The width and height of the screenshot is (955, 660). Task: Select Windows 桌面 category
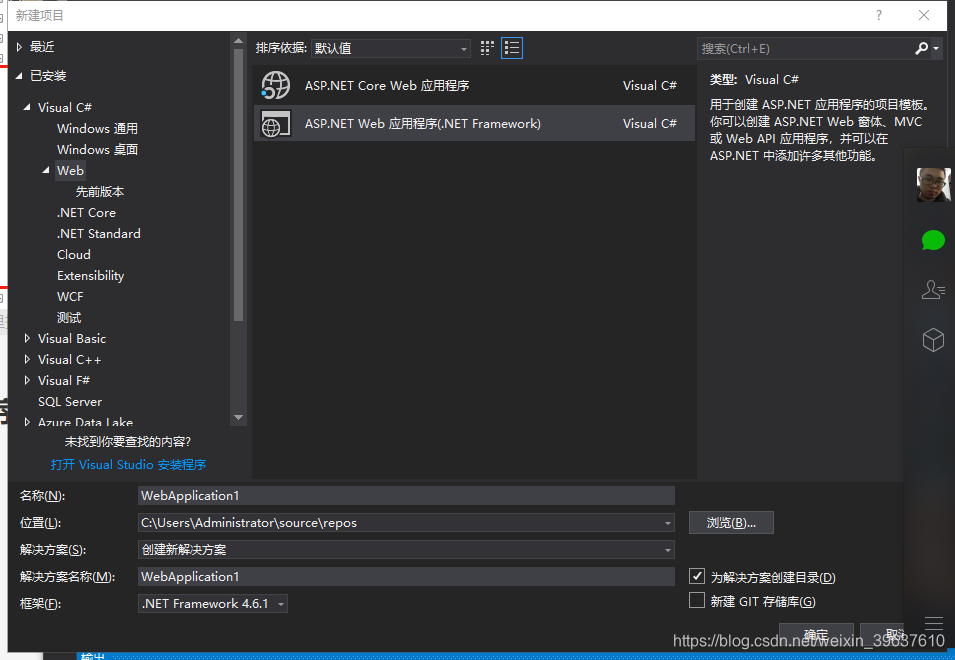coord(97,150)
